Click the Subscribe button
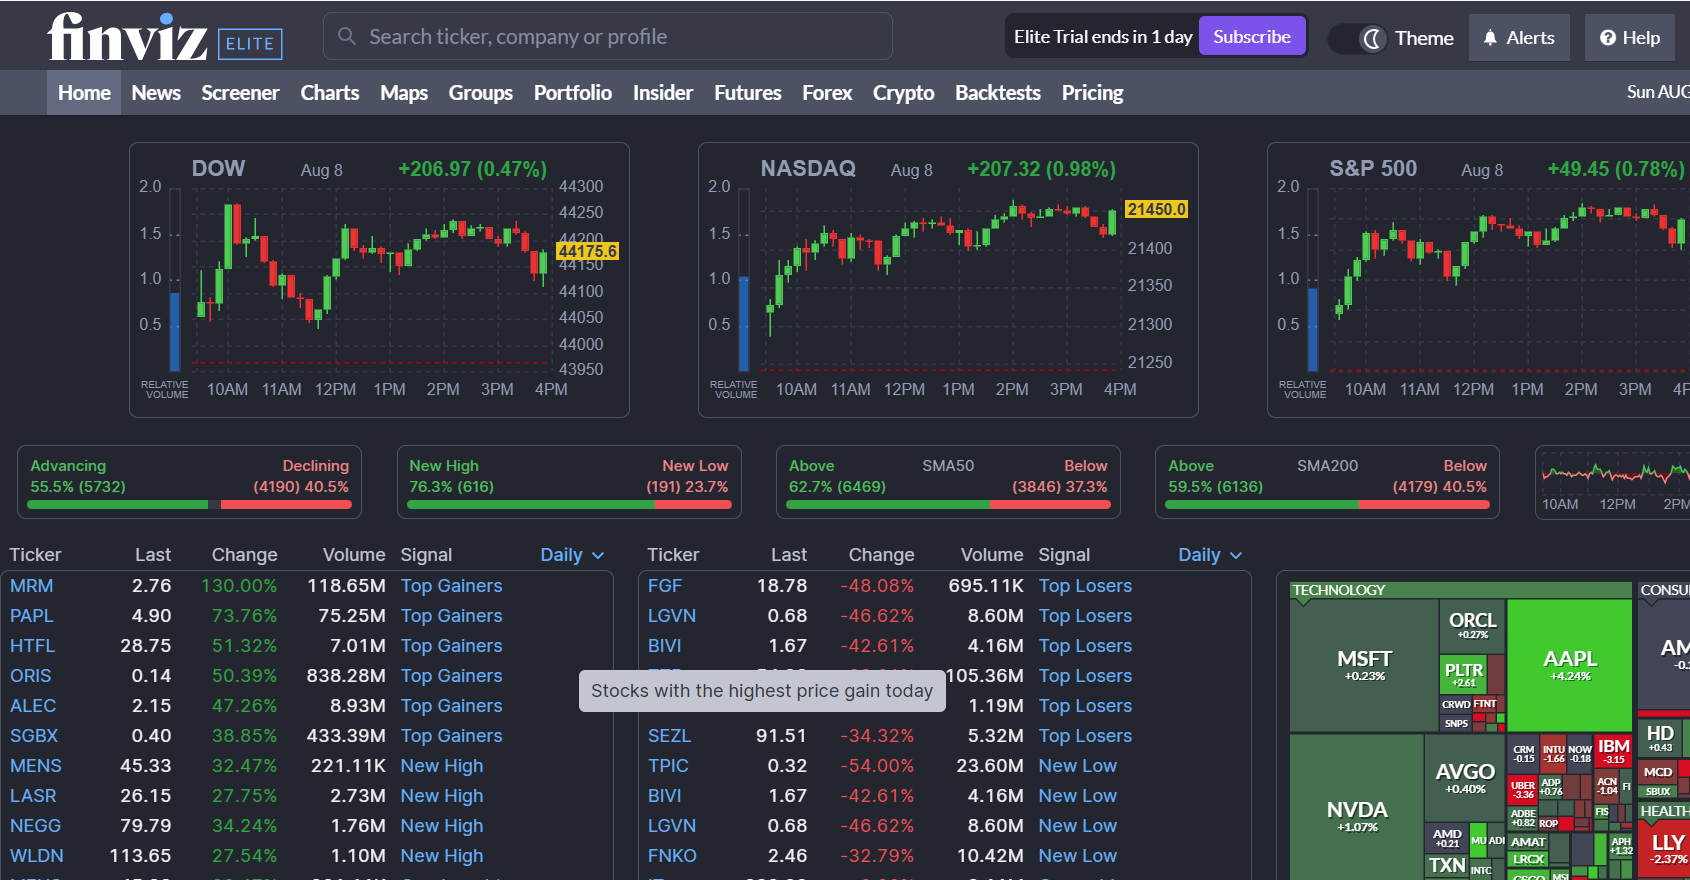The width and height of the screenshot is (1690, 880). tap(1252, 37)
